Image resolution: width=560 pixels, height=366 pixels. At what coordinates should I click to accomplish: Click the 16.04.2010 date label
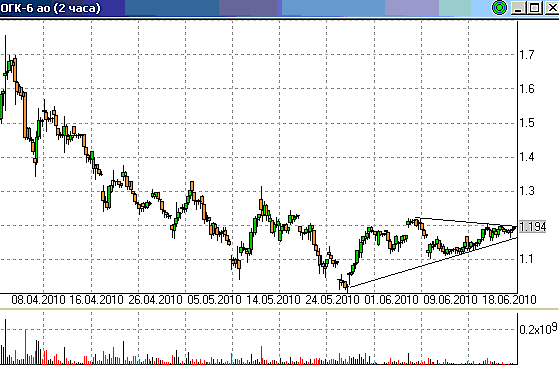[96, 300]
